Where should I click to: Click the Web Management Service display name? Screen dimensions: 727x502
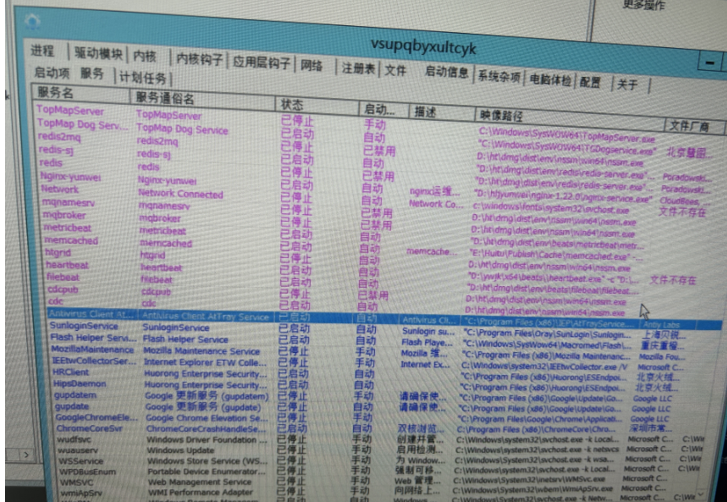pyautogui.click(x=200, y=482)
